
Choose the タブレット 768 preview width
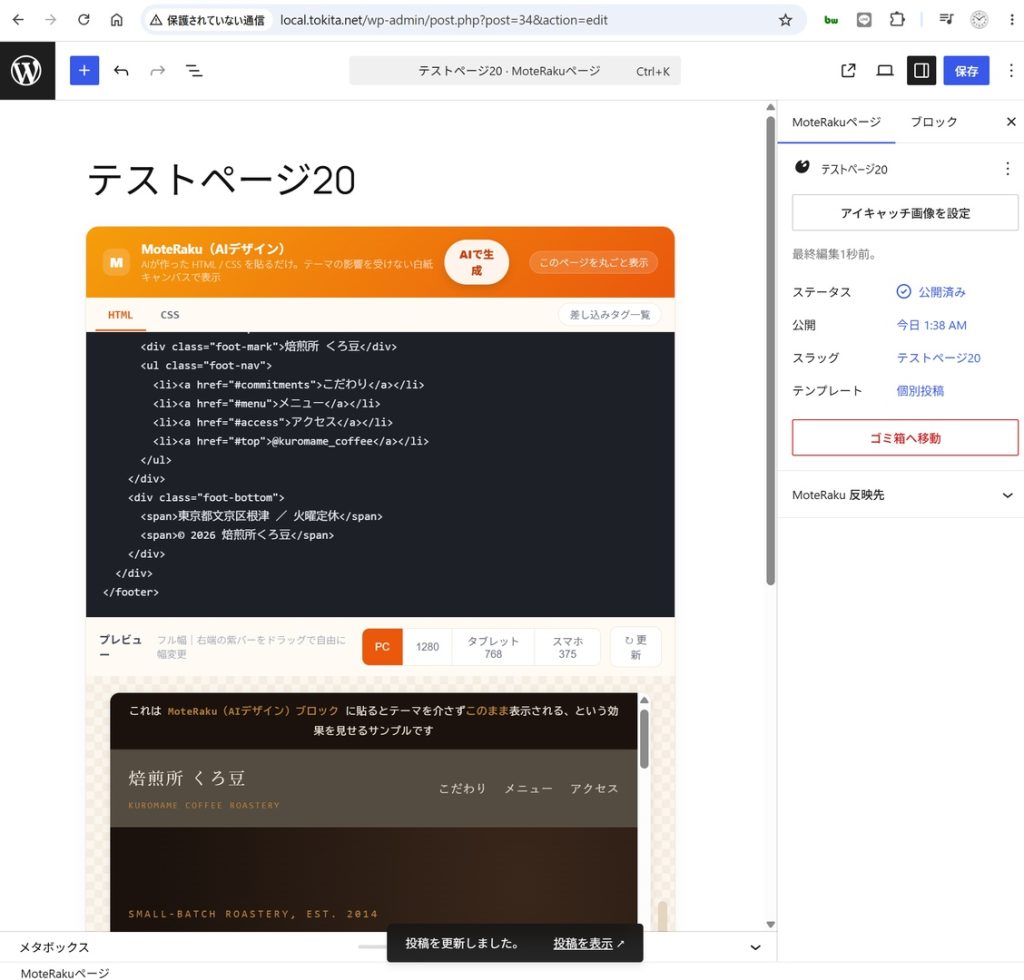[493, 646]
